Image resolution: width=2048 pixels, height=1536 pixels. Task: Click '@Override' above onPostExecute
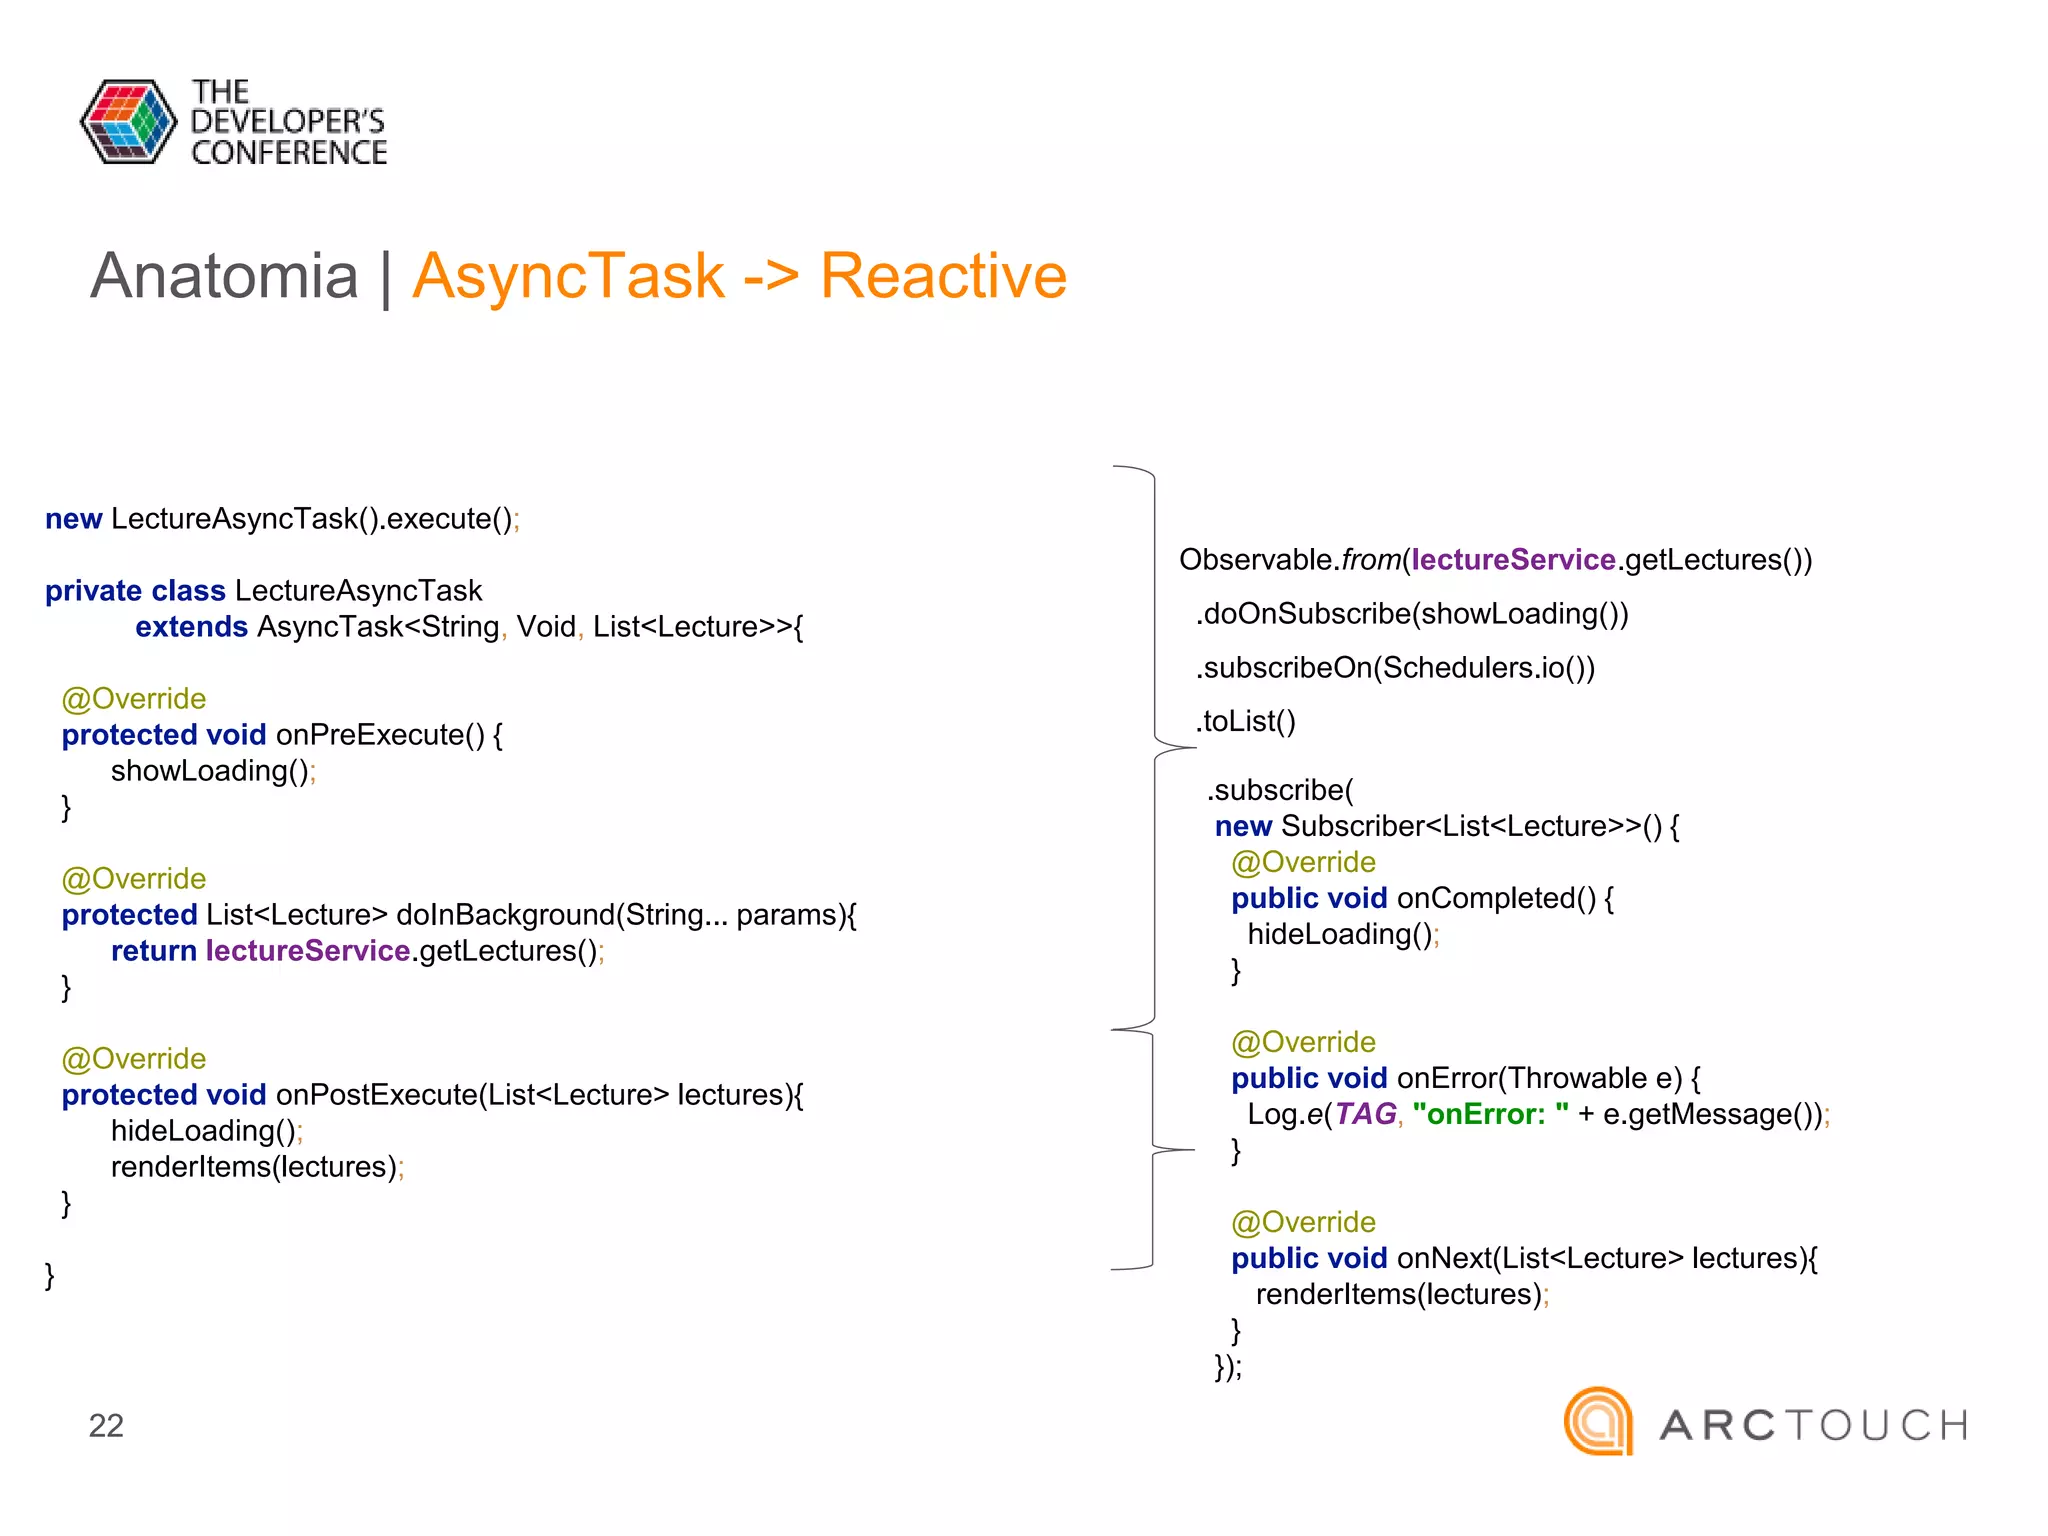(x=134, y=1059)
